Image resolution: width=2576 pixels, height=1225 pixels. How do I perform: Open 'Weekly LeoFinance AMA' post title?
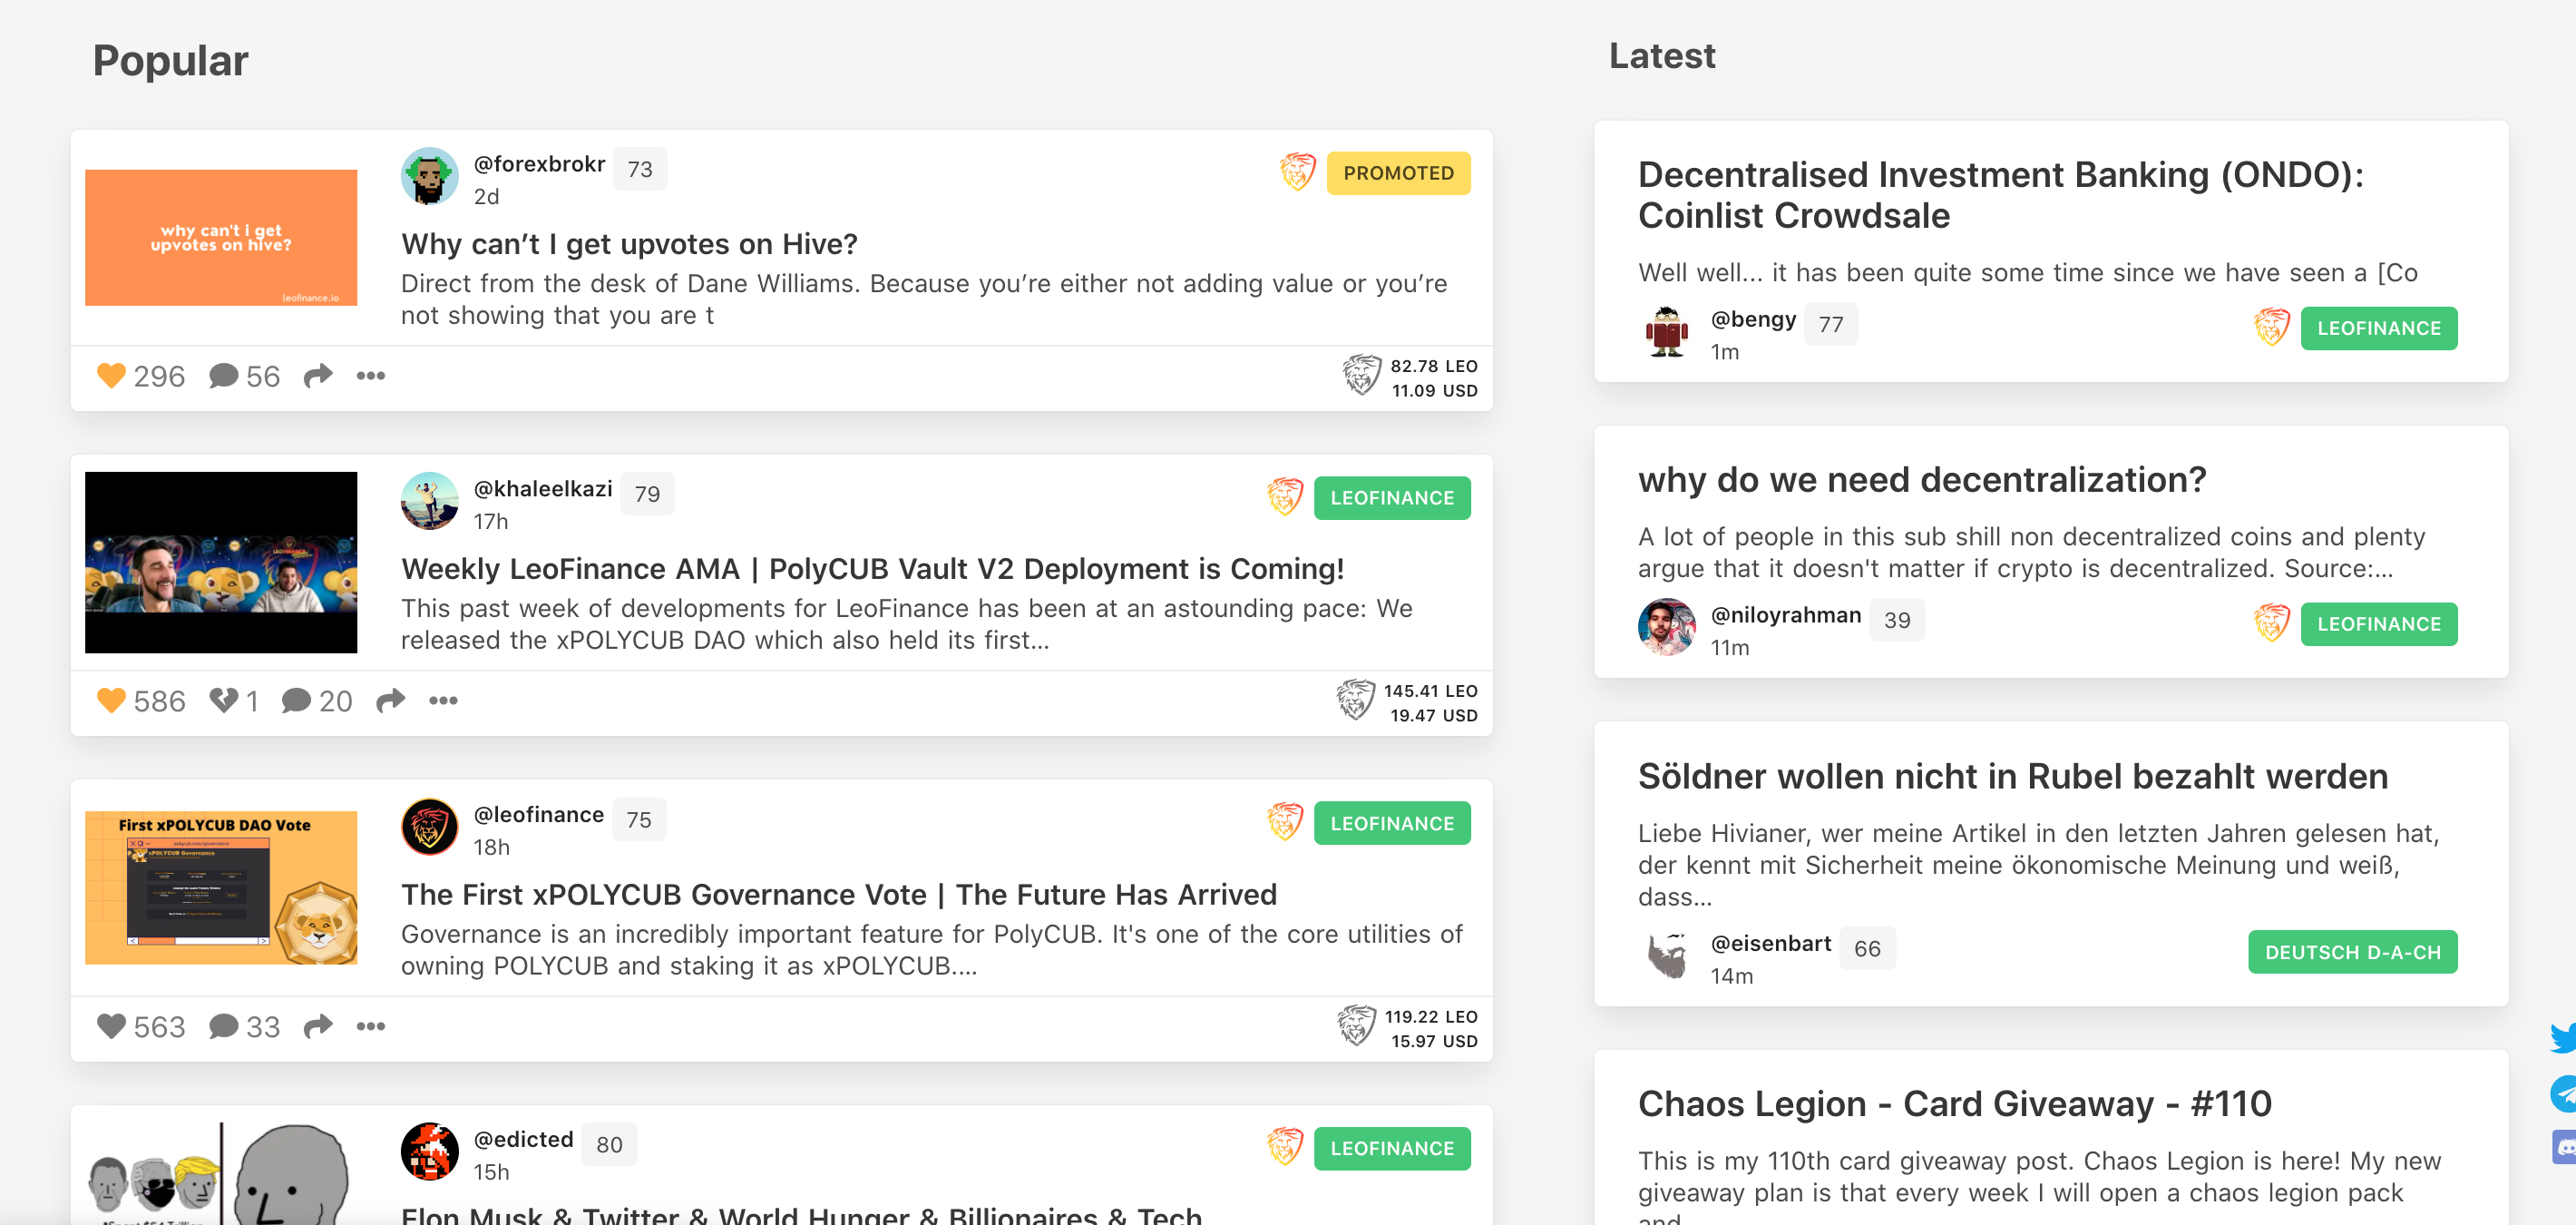click(x=872, y=569)
